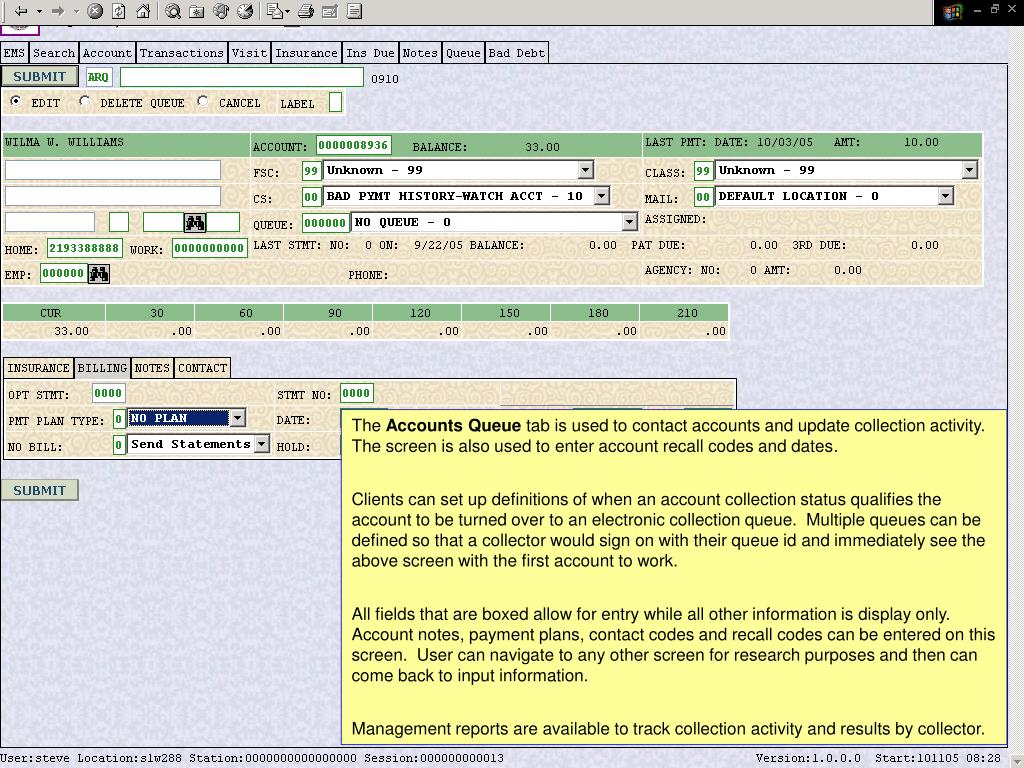Viewport: 1024px width, 768px height.
Task: Click the CS code box 00
Action: pyautogui.click(x=312, y=197)
